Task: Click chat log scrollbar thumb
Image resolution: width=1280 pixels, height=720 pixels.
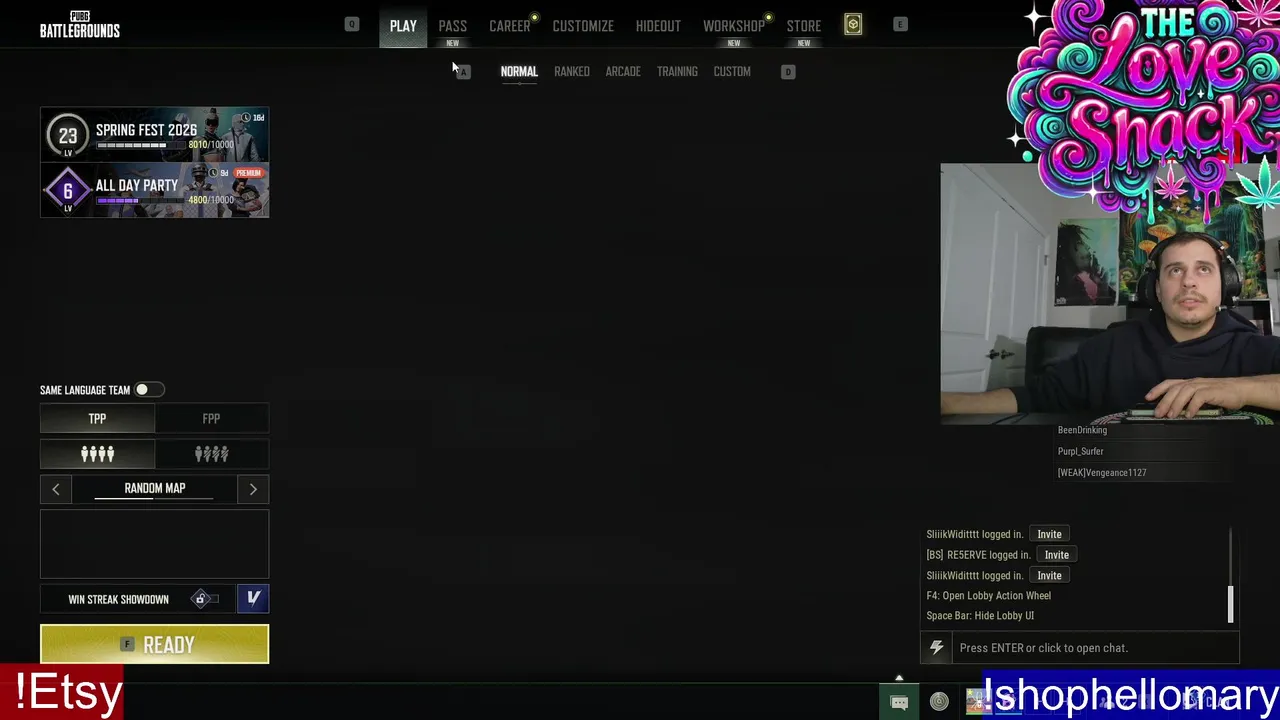Action: point(1230,604)
